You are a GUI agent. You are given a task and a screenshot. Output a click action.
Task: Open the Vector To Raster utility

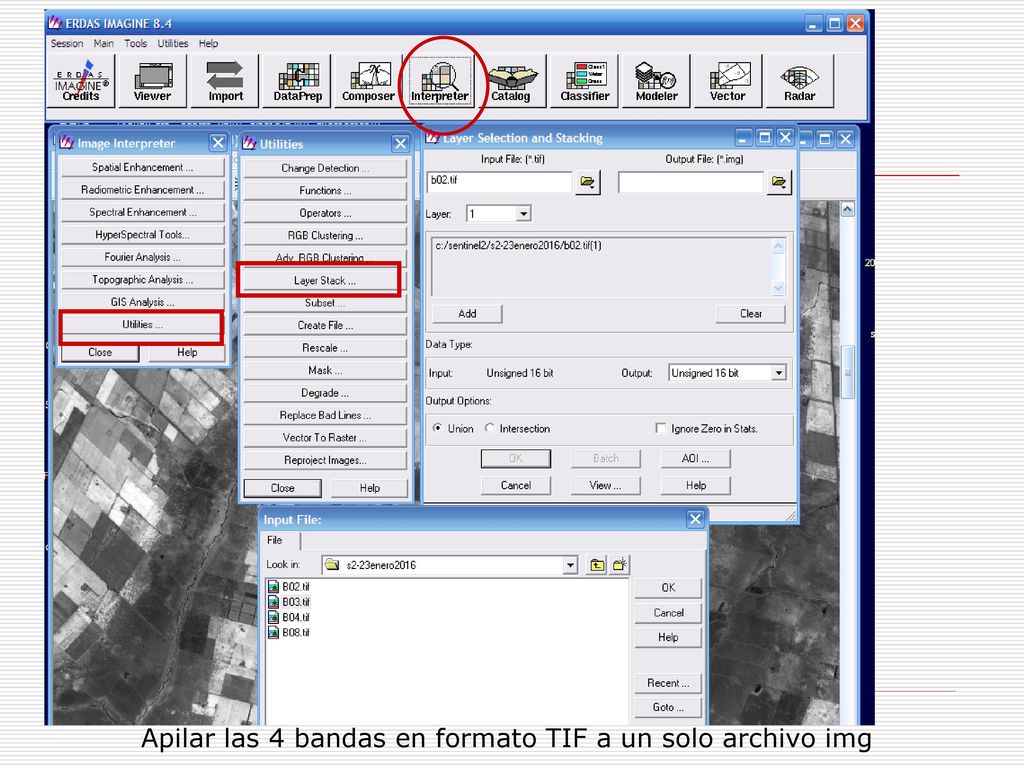coord(325,438)
